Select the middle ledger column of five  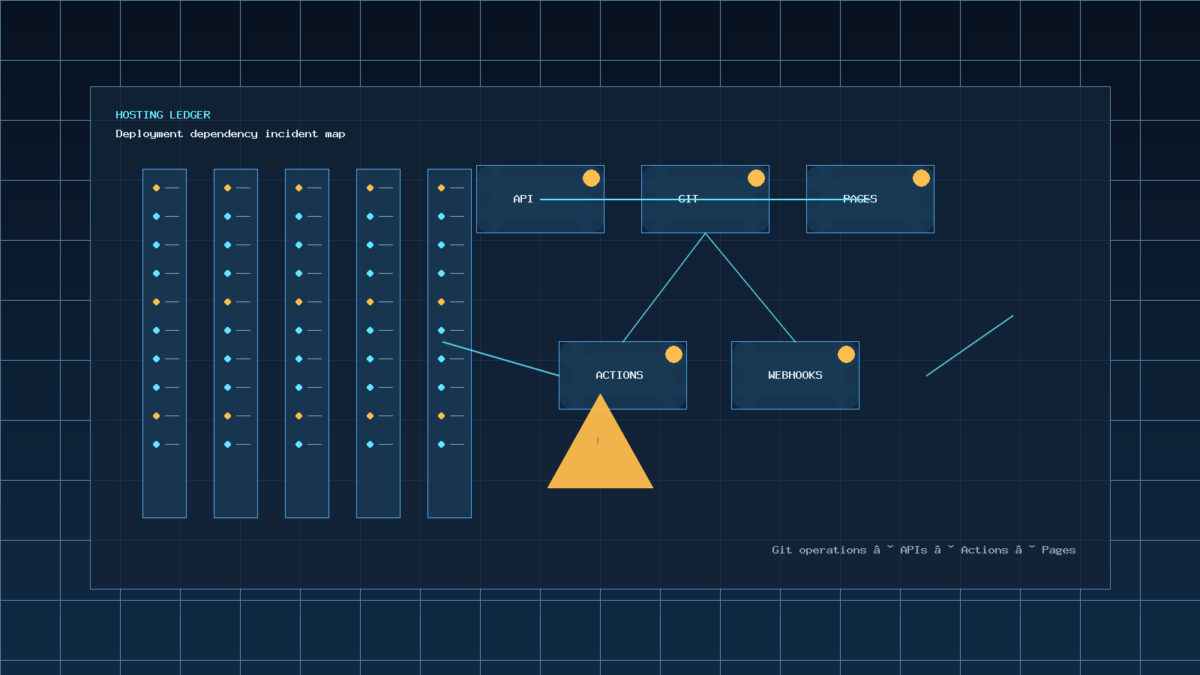pos(307,343)
